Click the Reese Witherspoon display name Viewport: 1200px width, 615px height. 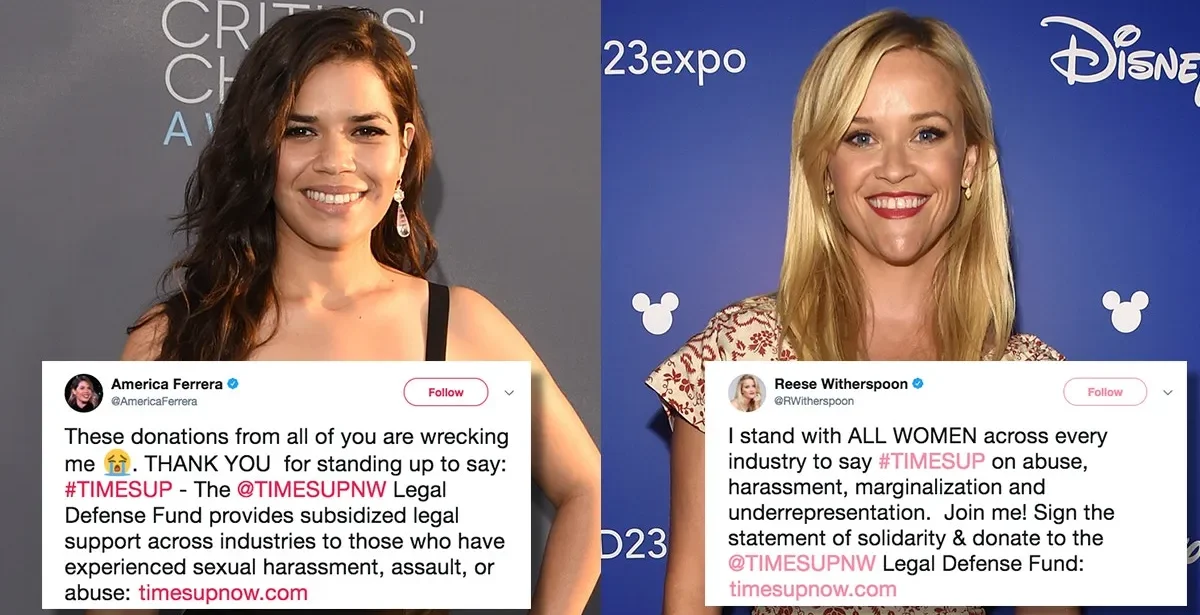pyautogui.click(x=840, y=384)
